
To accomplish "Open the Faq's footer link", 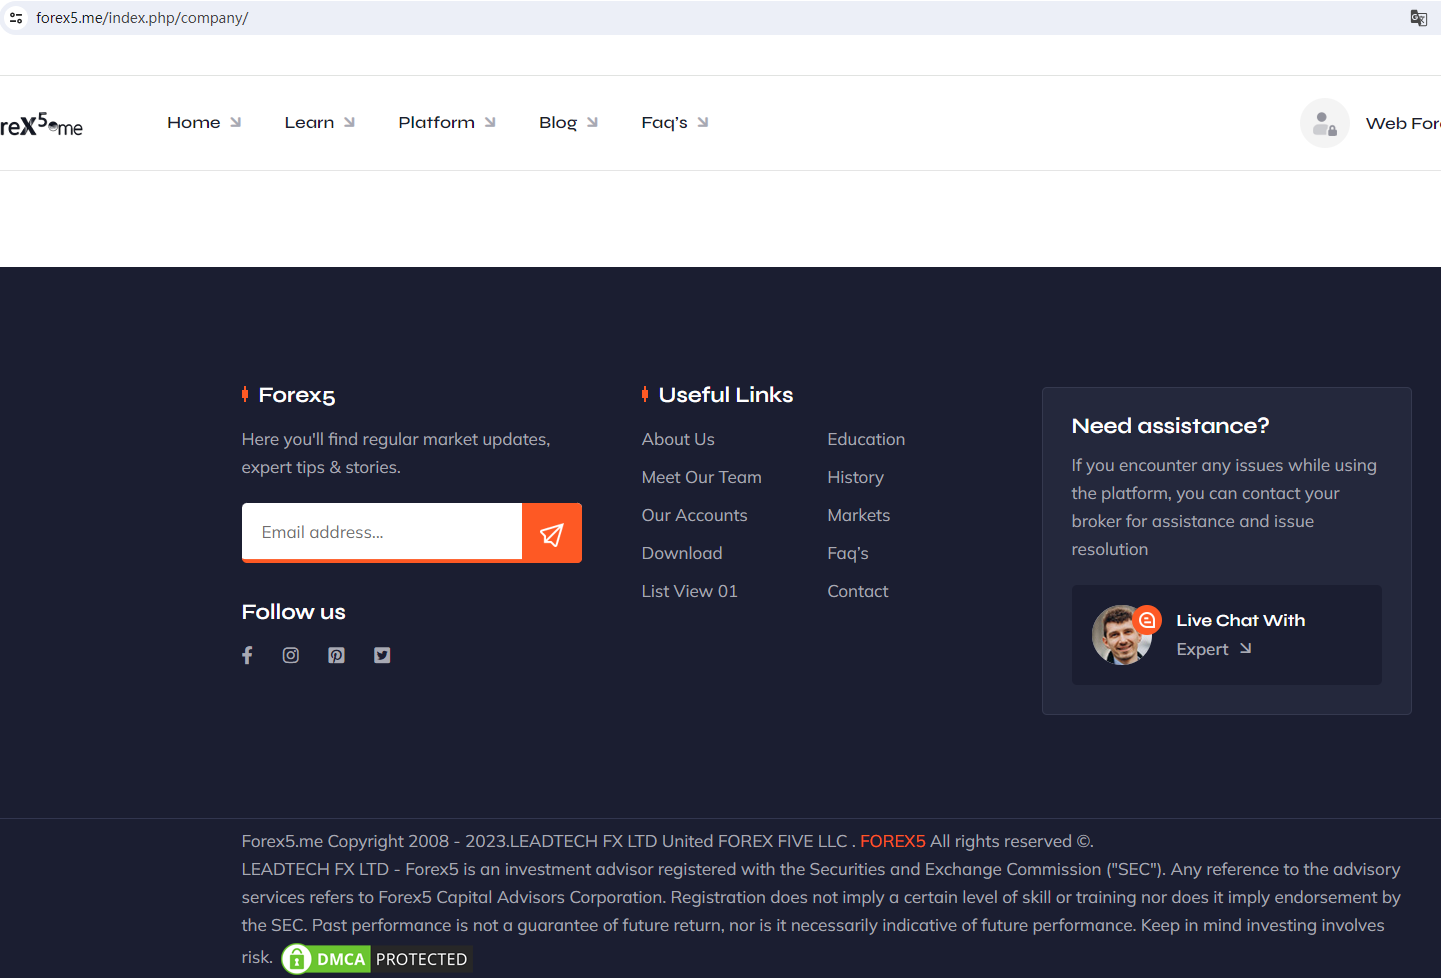I will pyautogui.click(x=848, y=553).
